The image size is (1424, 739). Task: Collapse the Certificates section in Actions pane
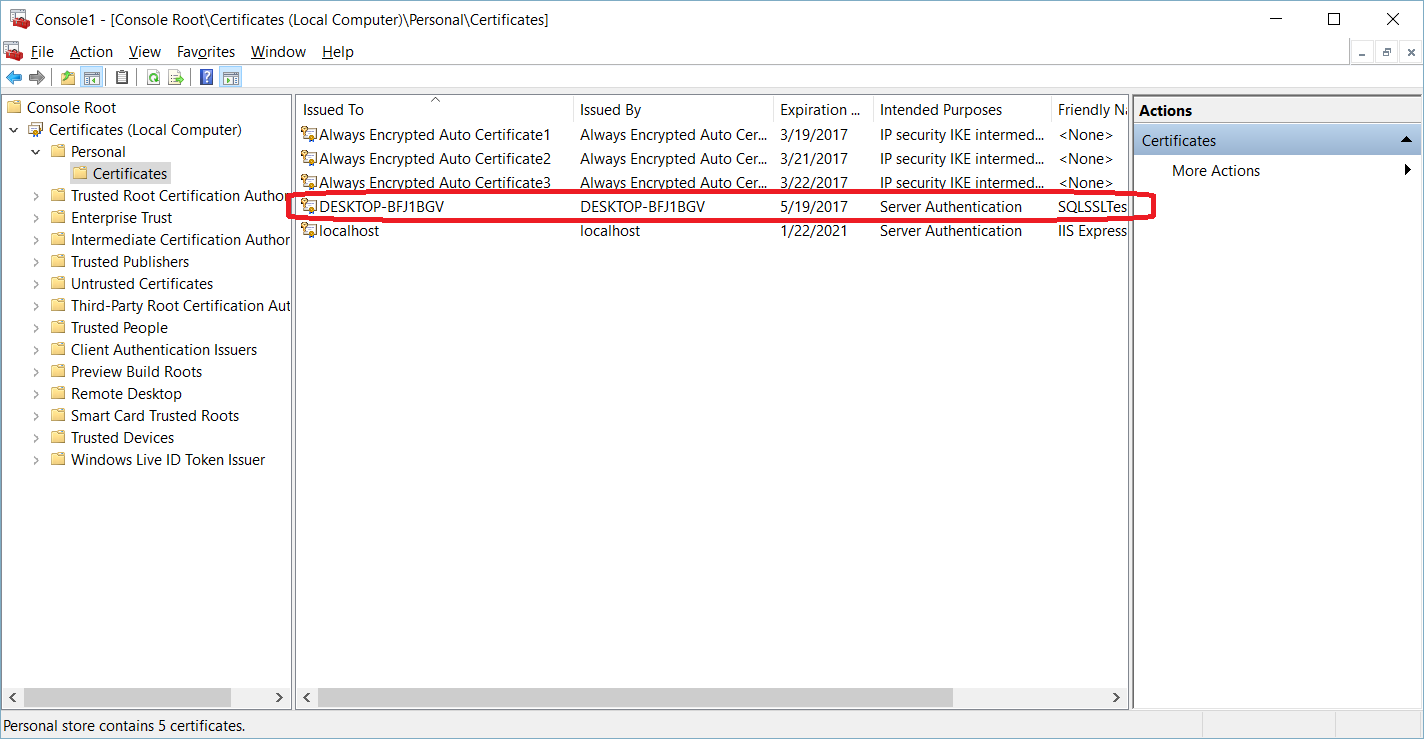(x=1406, y=141)
